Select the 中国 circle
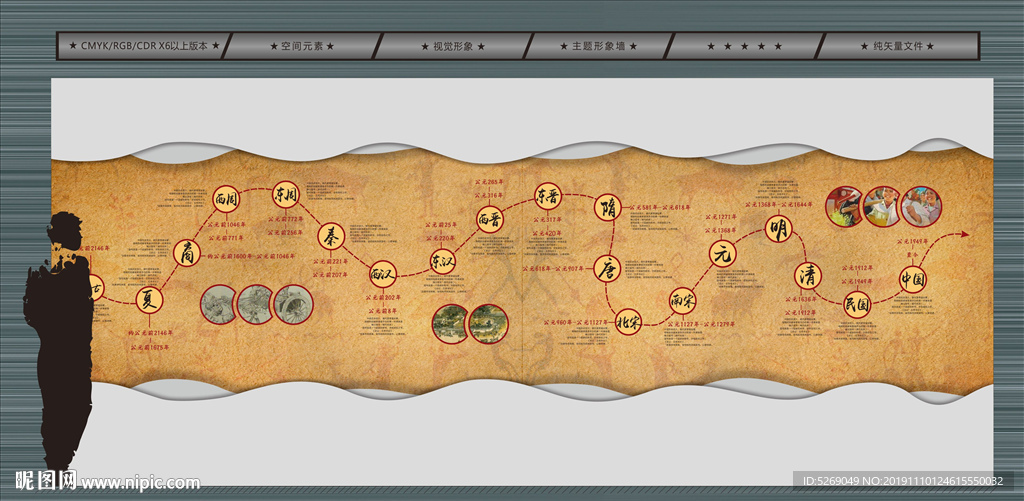This screenshot has height=501, width=1024. click(x=913, y=280)
